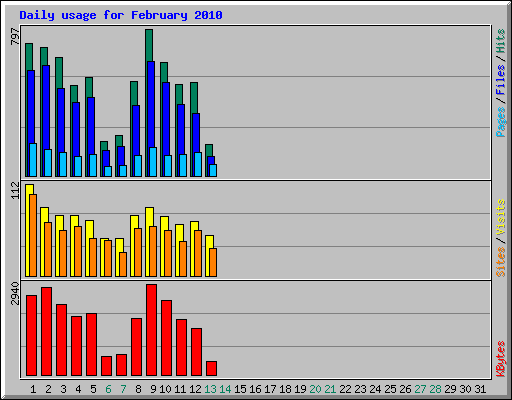Click day 10 on the x-axis
512x400 pixels.
click(x=165, y=389)
